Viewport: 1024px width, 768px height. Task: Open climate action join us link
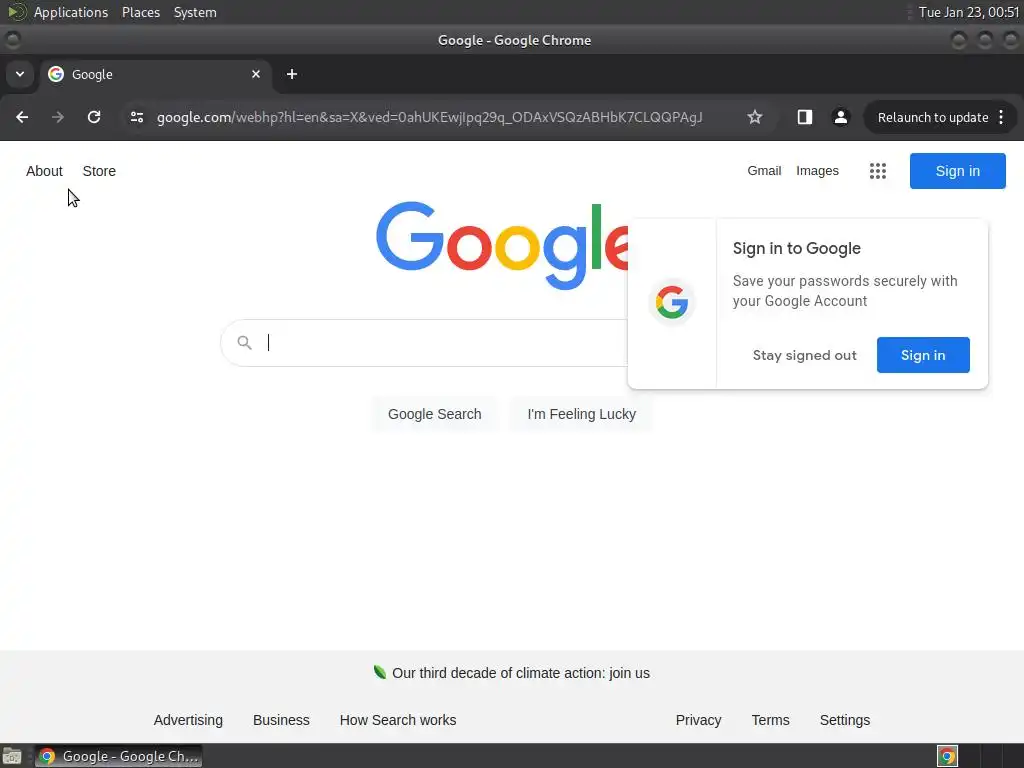pyautogui.click(x=520, y=673)
